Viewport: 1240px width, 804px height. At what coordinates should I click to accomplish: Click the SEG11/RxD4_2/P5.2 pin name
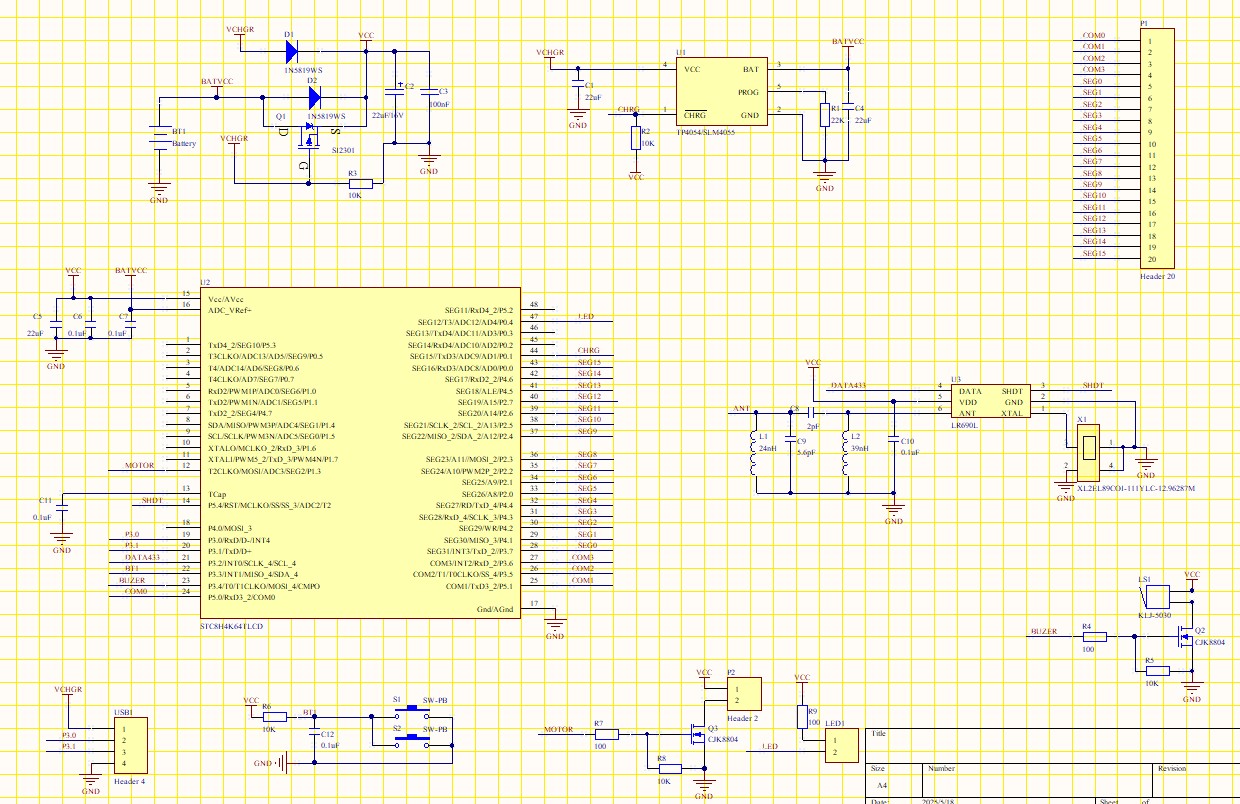(479, 310)
